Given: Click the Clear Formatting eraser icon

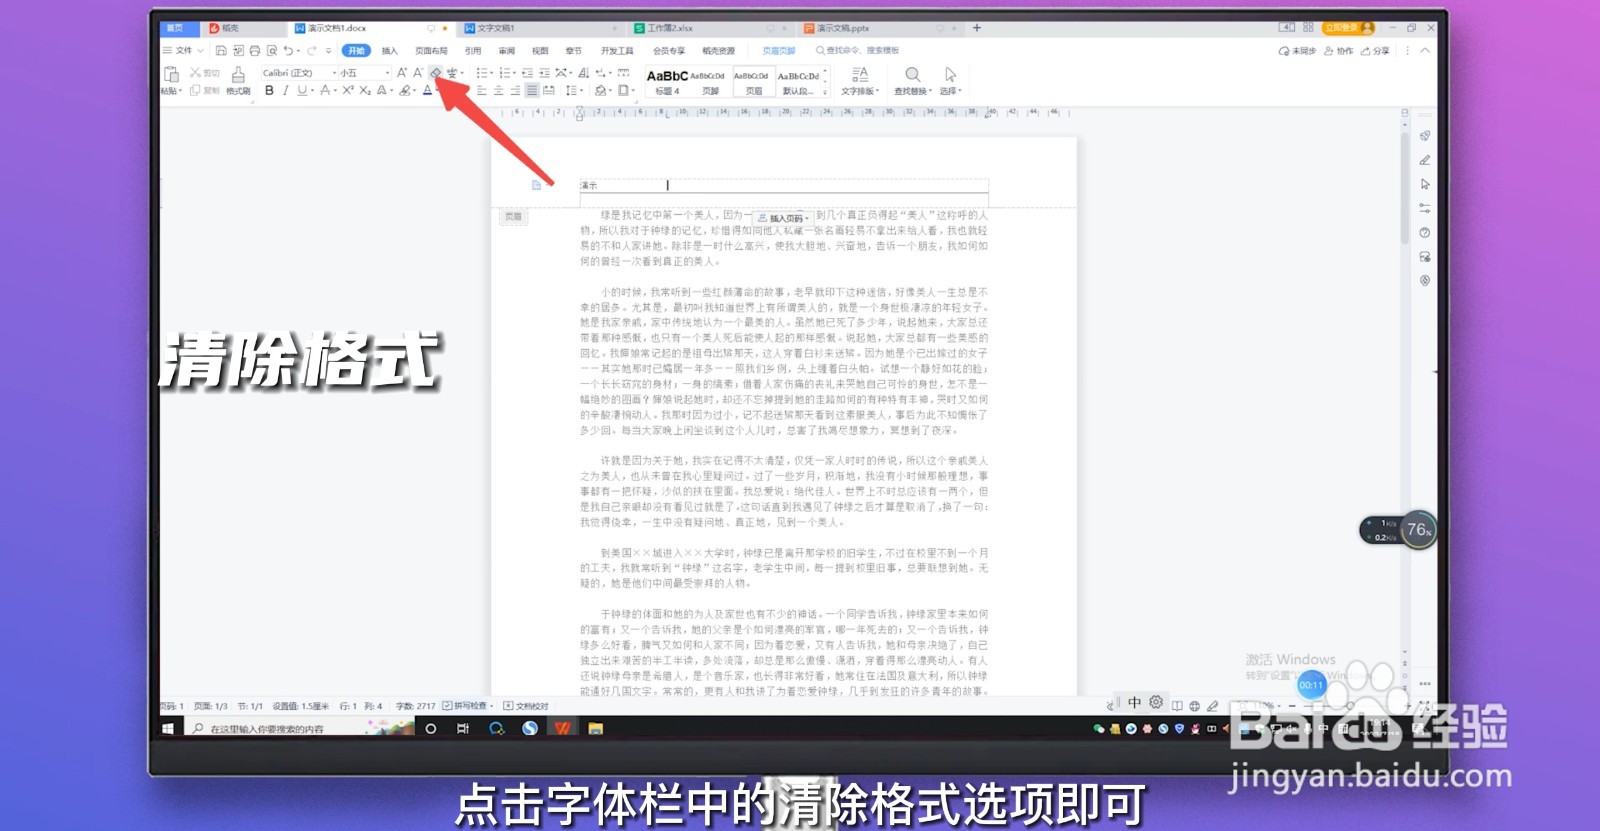Looking at the screenshot, I should (x=435, y=72).
